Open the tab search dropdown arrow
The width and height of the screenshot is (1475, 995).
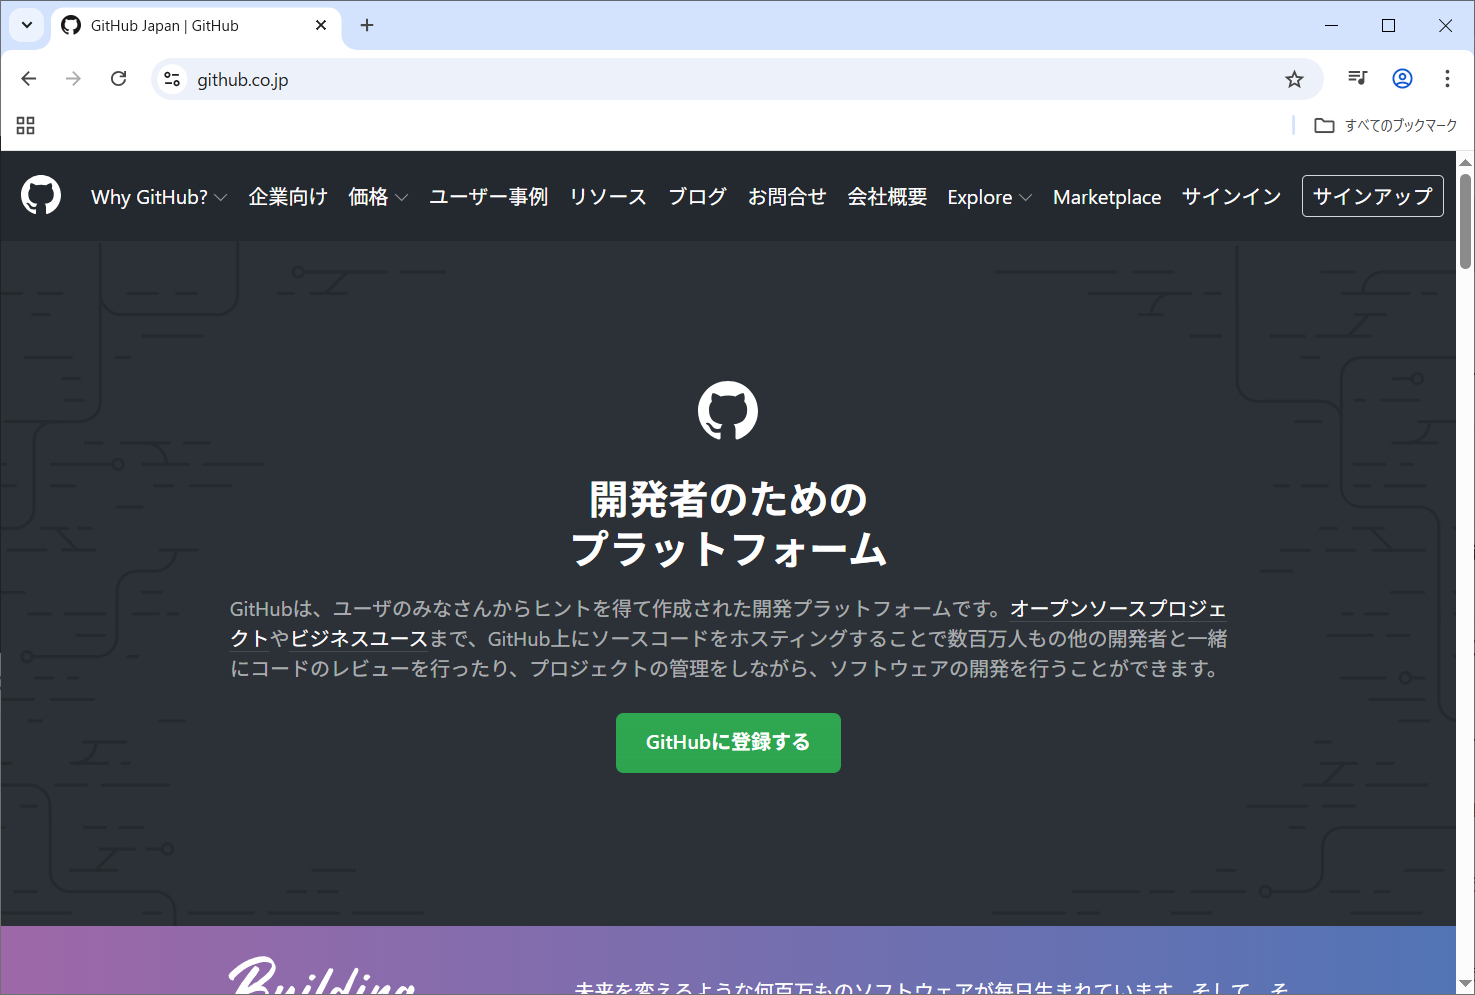pyautogui.click(x=27, y=26)
